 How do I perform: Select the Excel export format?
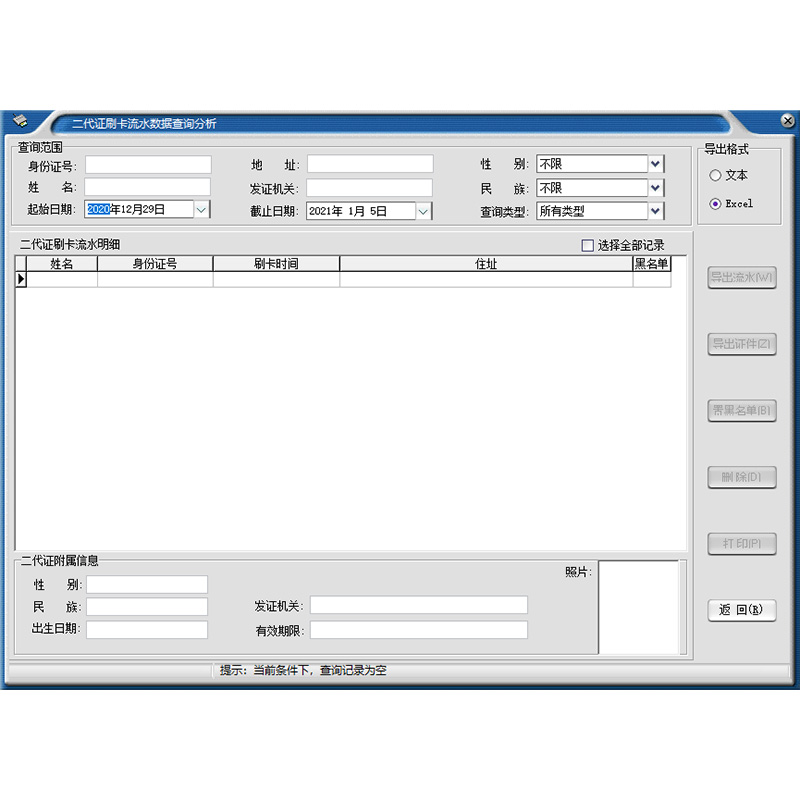715,204
